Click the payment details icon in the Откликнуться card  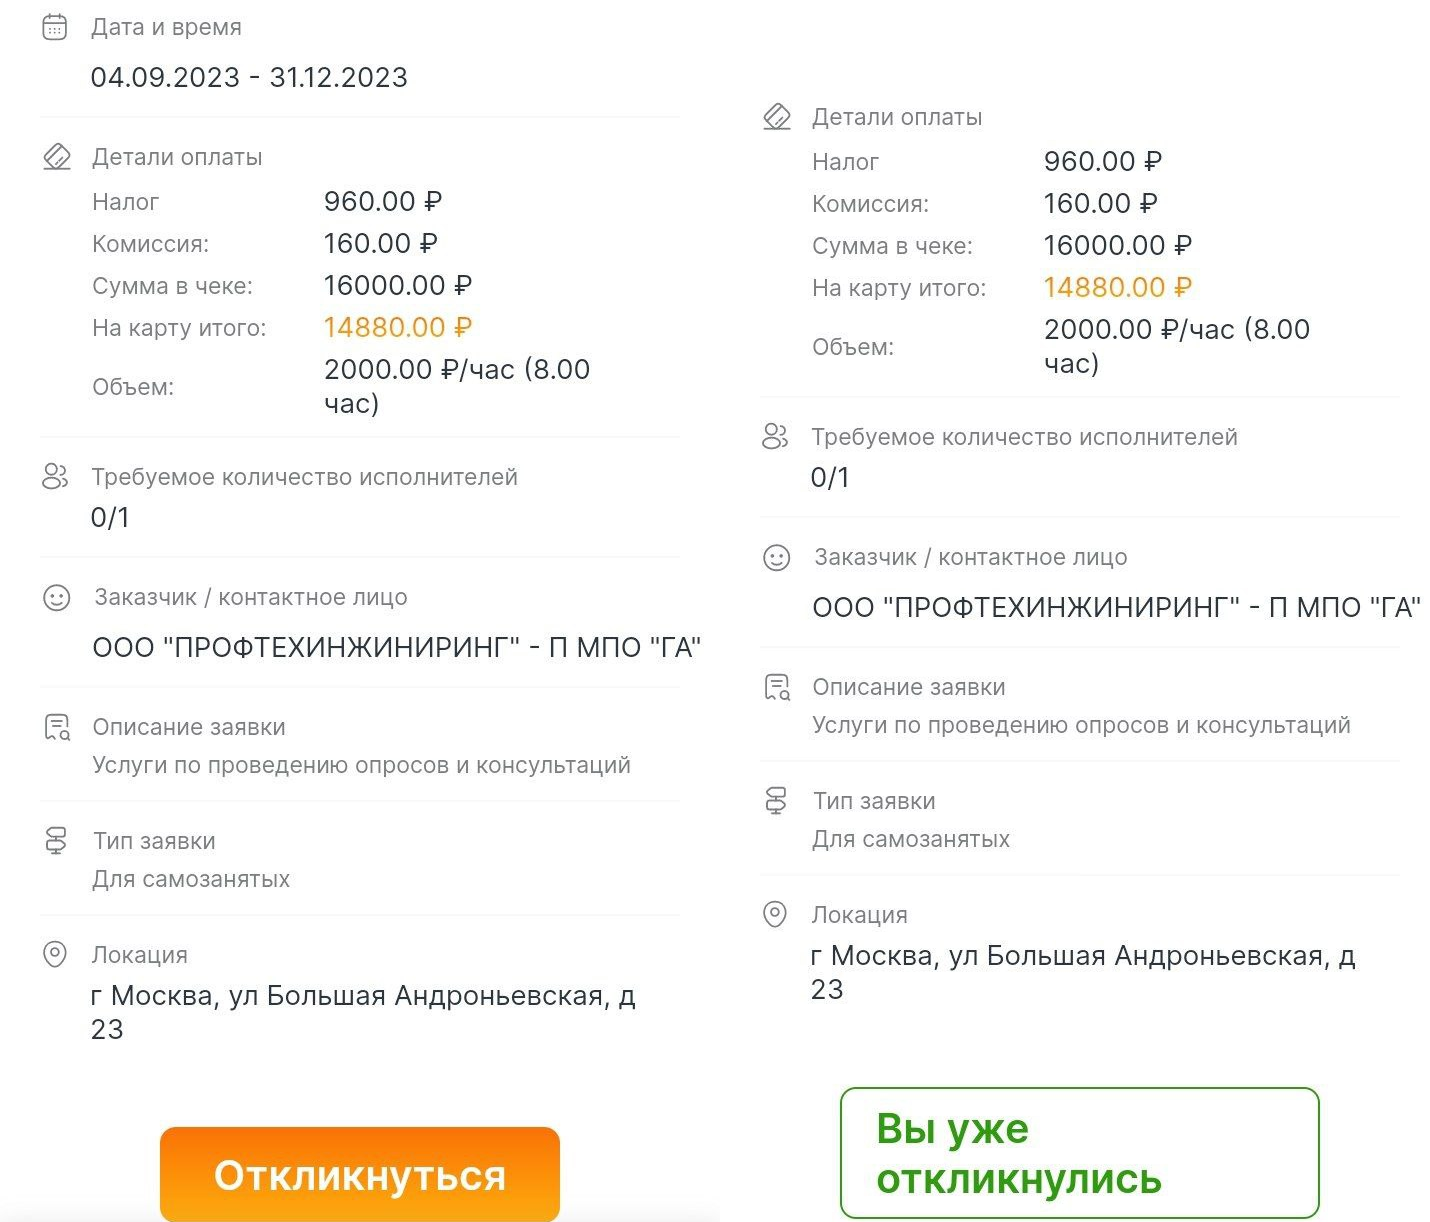point(56,157)
